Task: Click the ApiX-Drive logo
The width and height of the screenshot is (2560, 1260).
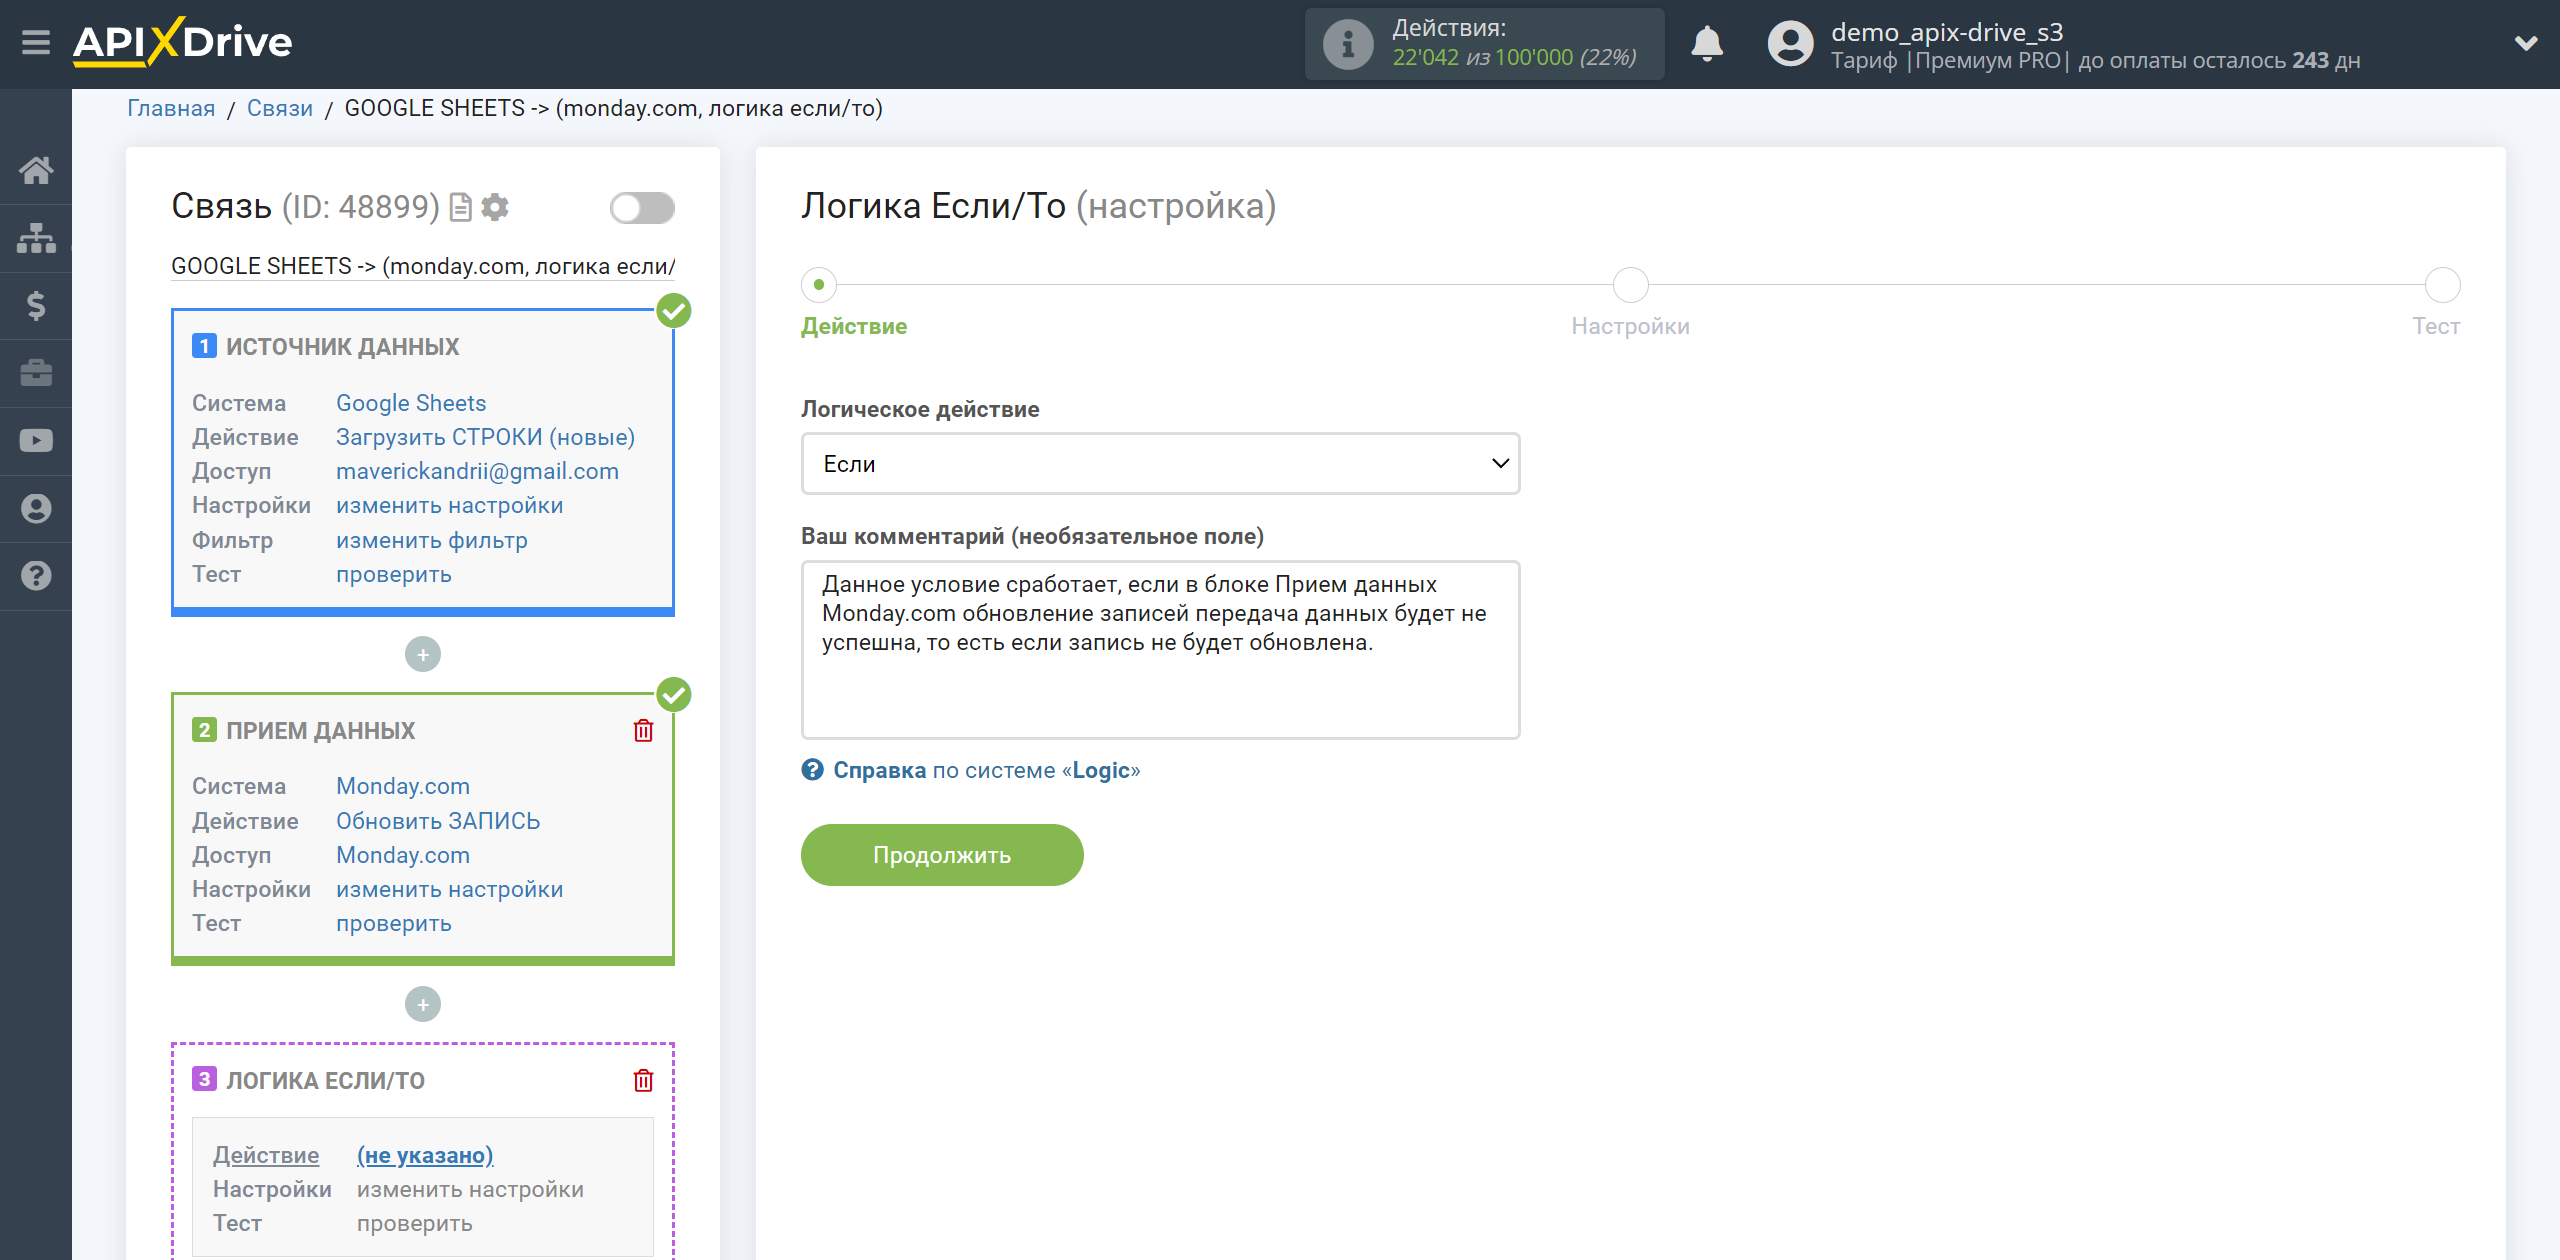Action: tap(182, 43)
